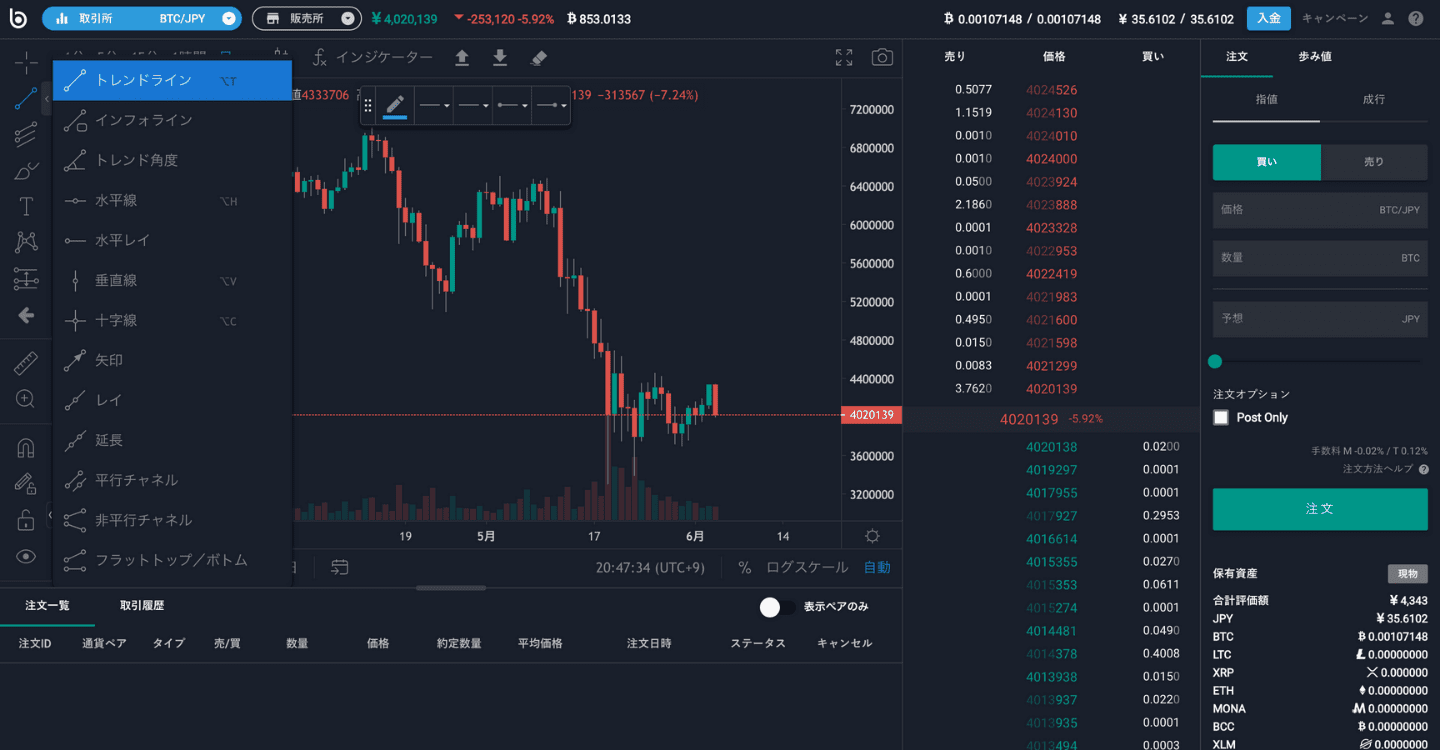
Task: Check the Post Only checkbox
Action: coord(1221,418)
